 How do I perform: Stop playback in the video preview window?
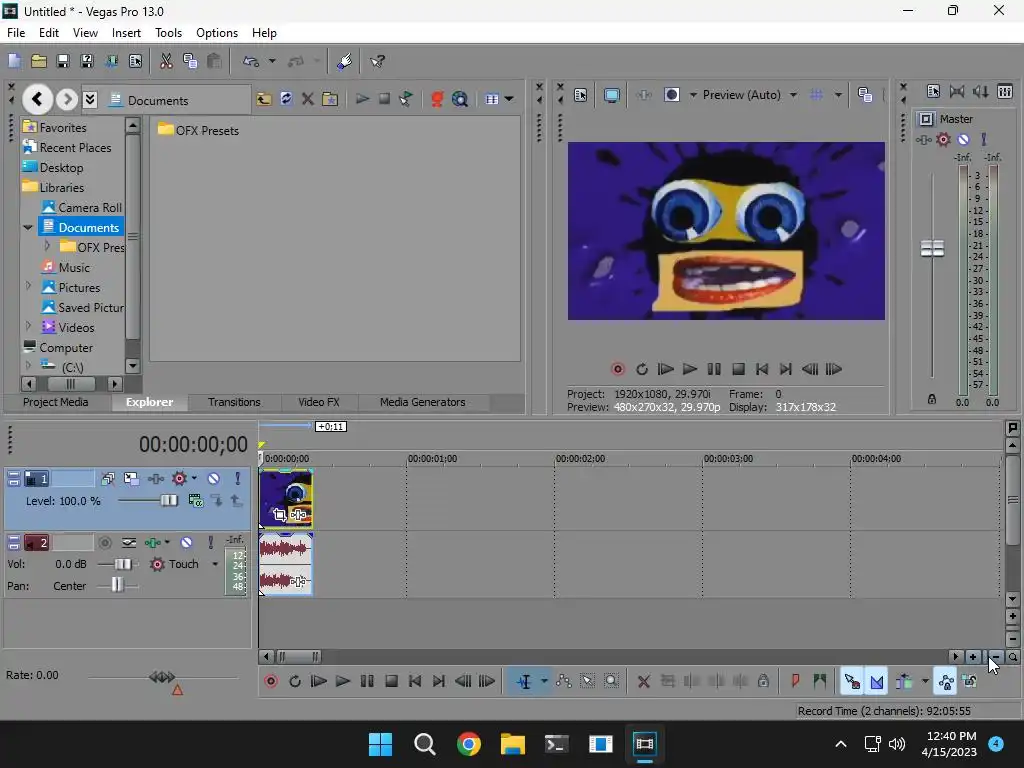738,369
